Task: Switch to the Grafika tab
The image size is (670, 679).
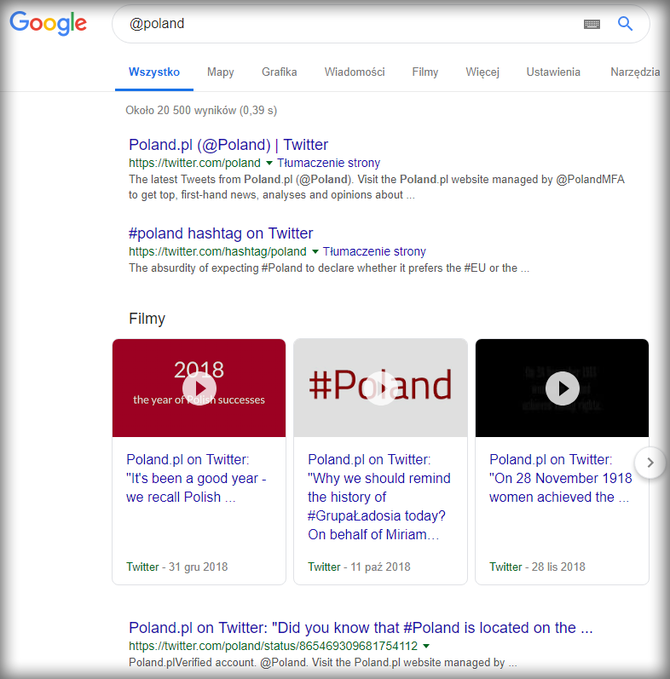Action: (279, 72)
